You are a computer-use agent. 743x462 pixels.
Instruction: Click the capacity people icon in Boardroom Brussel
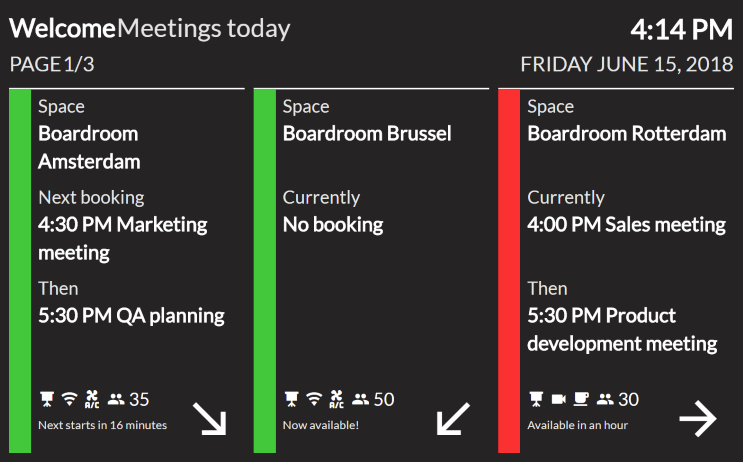[x=360, y=400]
